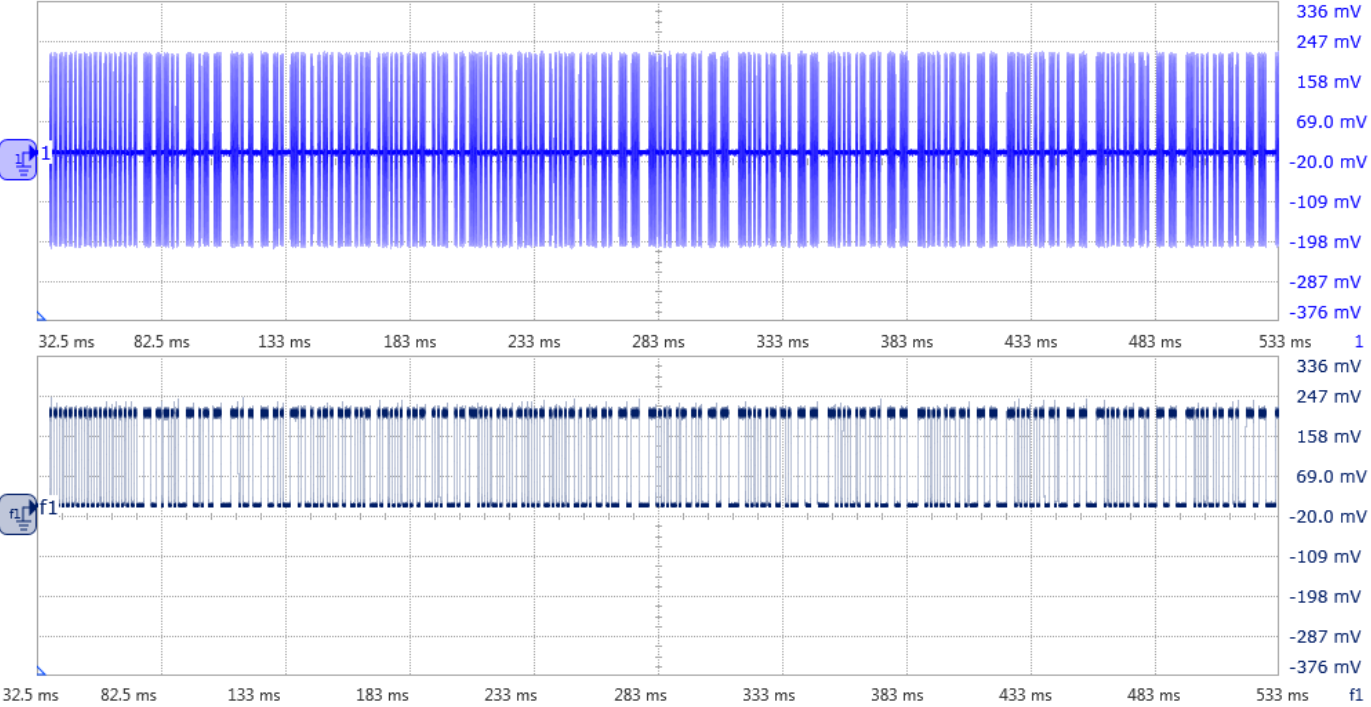Select the f1 math trace ground marker
The image size is (1371, 707).
click(x=19, y=514)
